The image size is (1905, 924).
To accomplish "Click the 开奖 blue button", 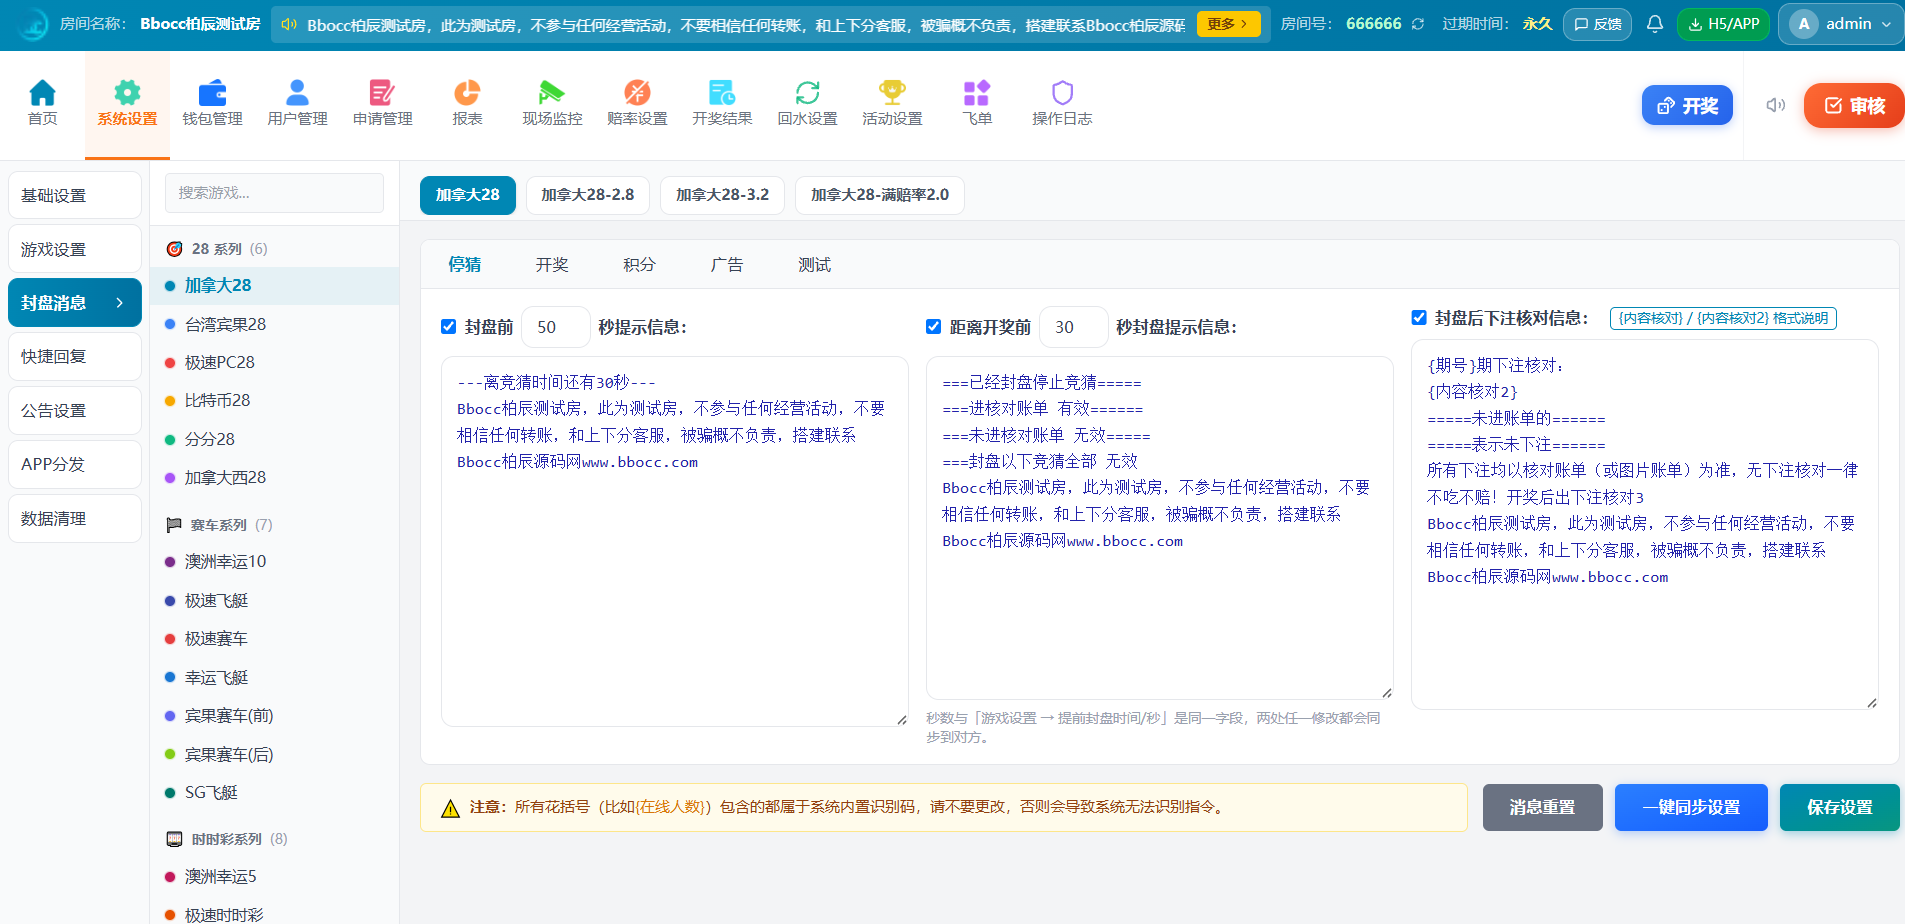I will point(1687,105).
